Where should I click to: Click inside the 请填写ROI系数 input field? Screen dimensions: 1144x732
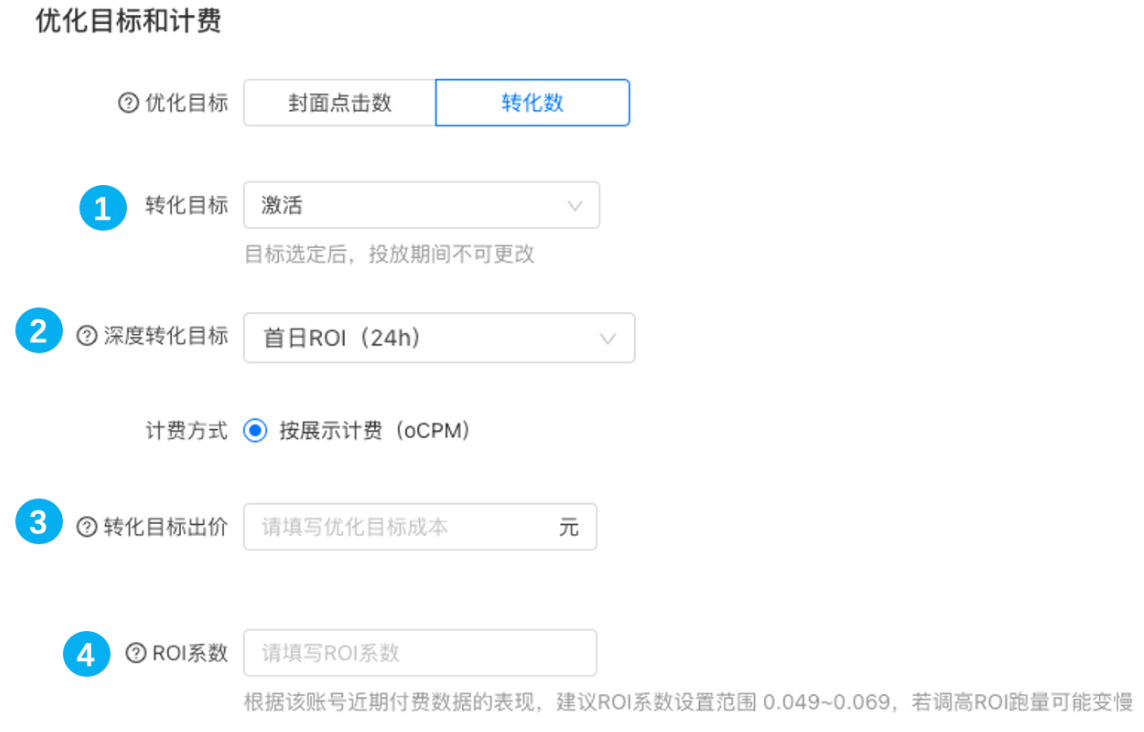click(x=420, y=652)
